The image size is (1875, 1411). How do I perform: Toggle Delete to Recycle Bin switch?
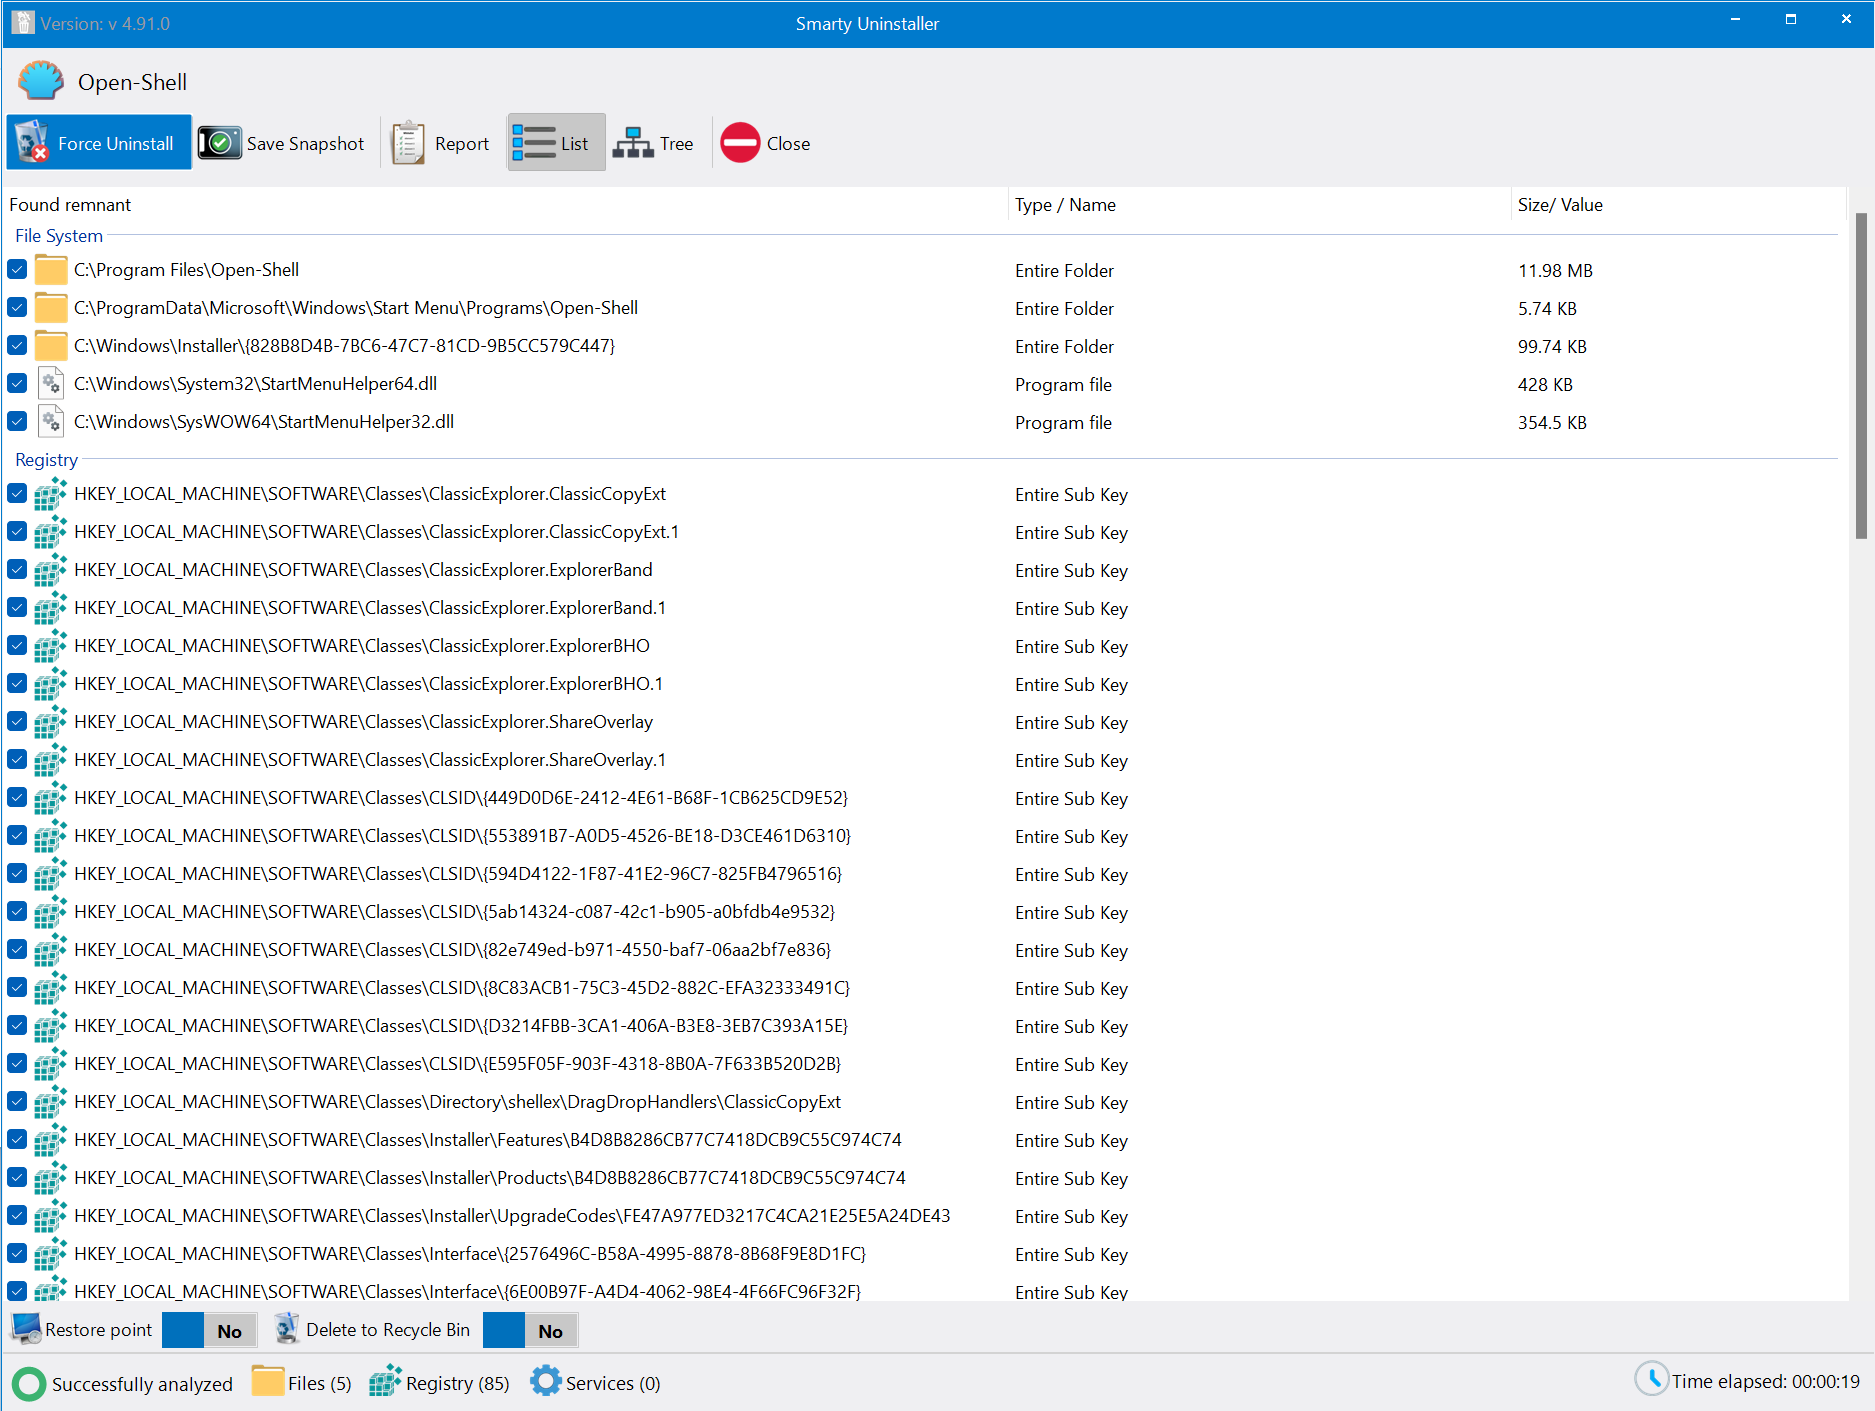pyautogui.click(x=530, y=1330)
